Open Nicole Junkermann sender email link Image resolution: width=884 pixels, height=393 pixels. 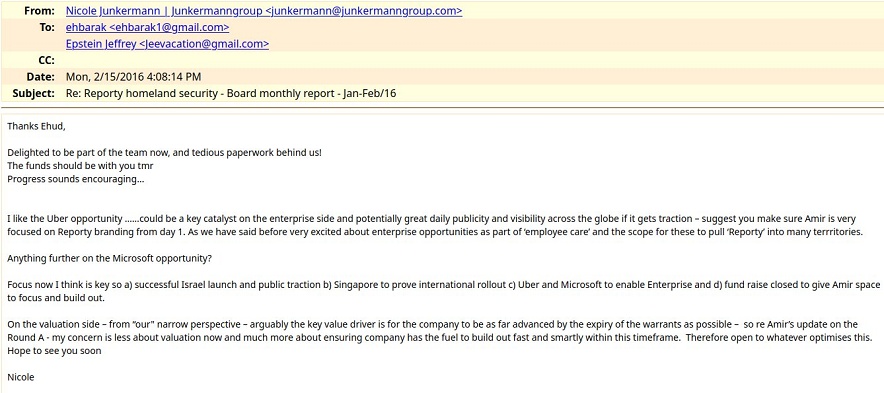(x=264, y=11)
